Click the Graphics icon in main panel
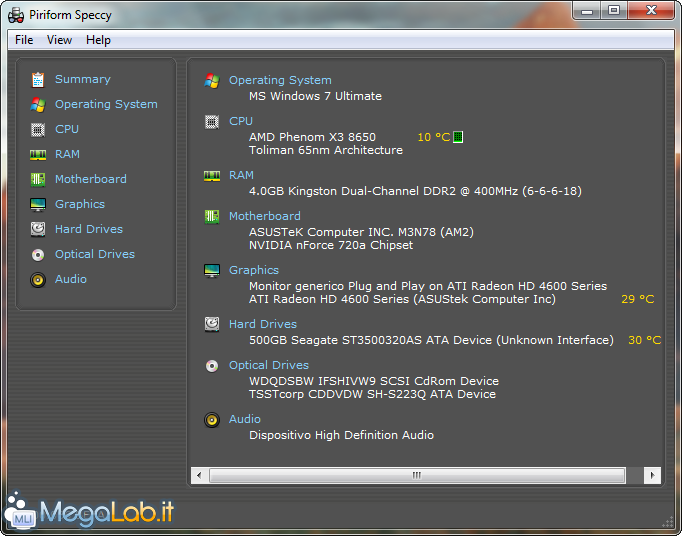The height and width of the screenshot is (536, 682). 212,271
